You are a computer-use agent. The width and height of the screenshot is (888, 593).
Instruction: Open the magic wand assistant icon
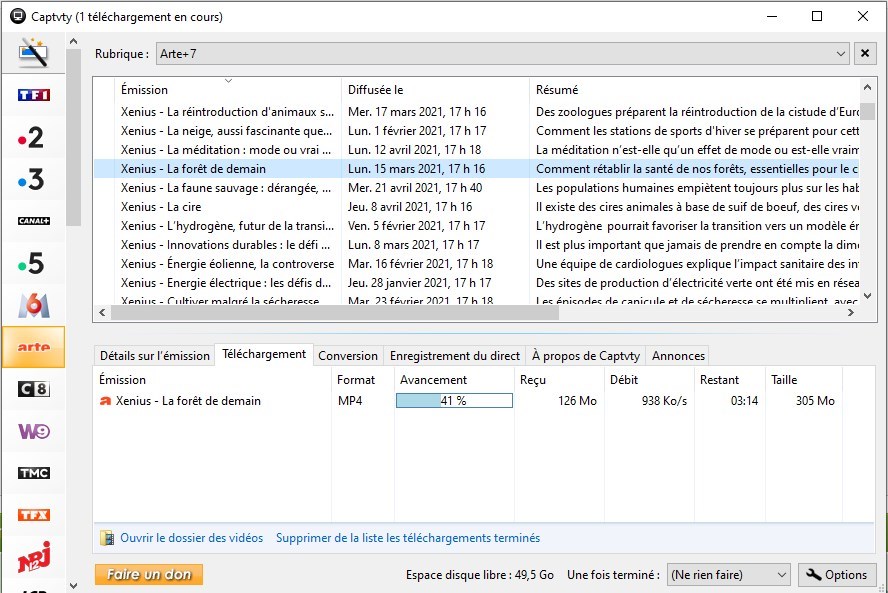33,53
